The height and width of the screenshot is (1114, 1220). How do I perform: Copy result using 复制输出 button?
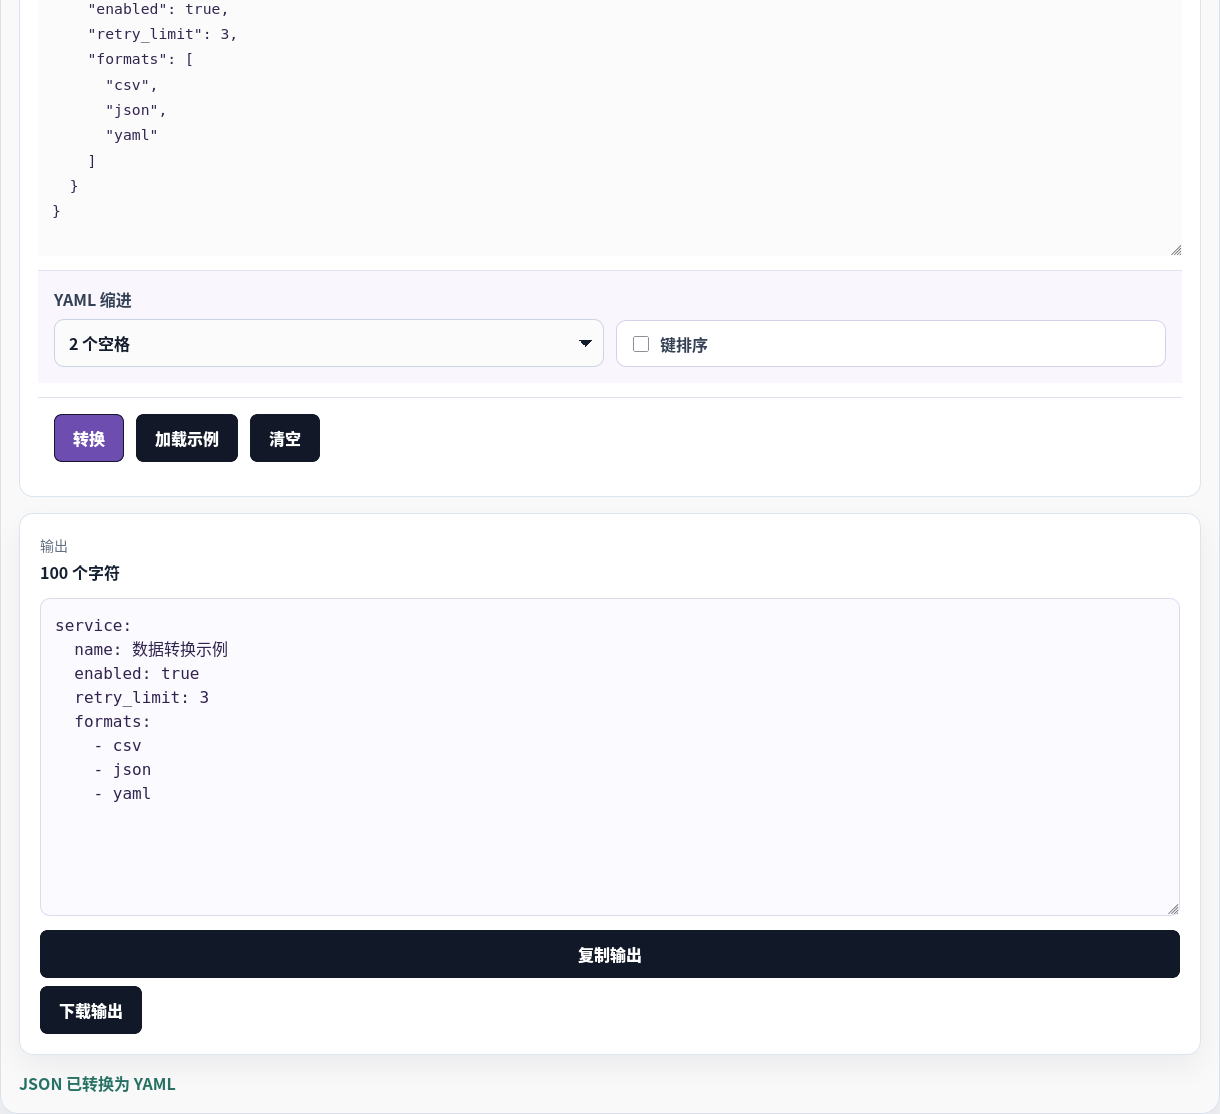pyautogui.click(x=610, y=954)
